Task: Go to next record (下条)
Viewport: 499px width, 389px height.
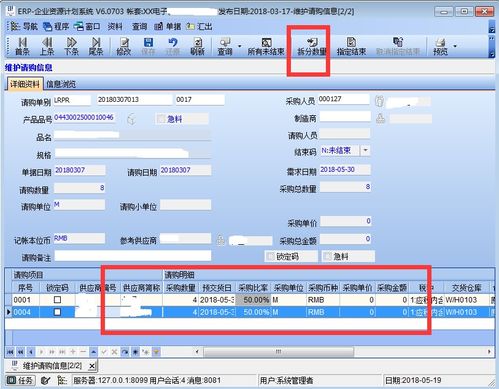Action: pyautogui.click(x=71, y=46)
